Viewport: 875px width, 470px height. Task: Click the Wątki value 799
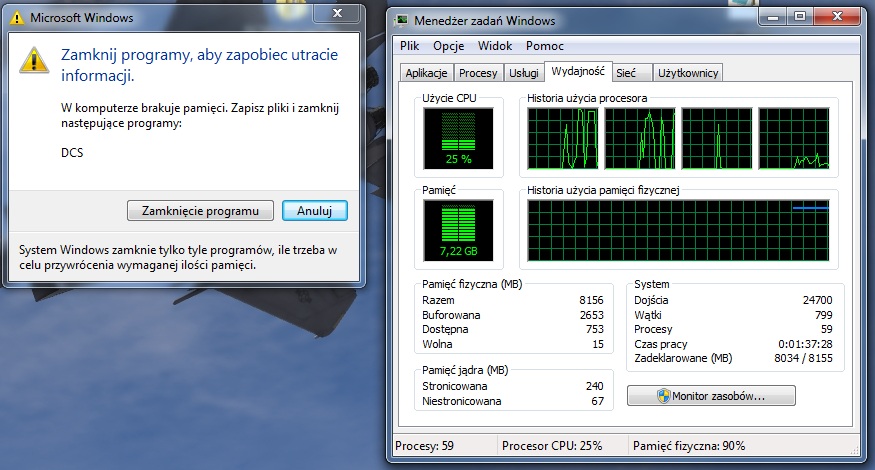coord(824,315)
